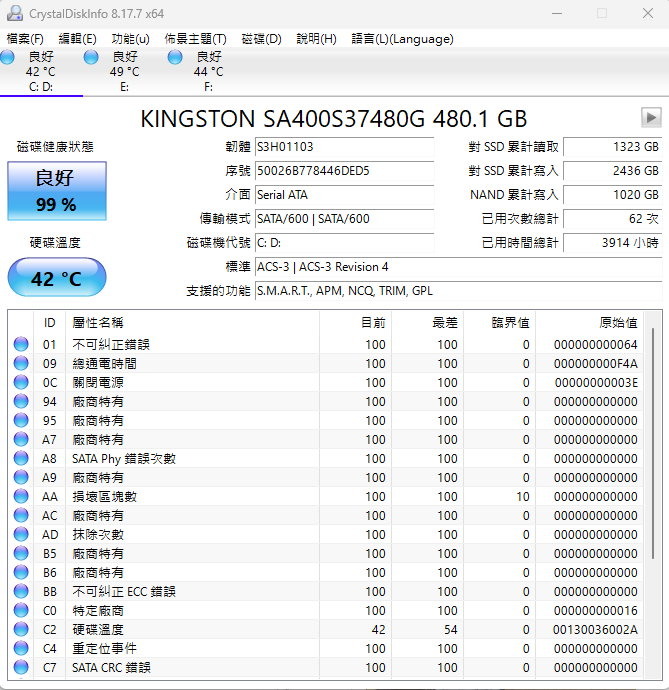Select the 總通電時間 attribute name

coord(104,363)
